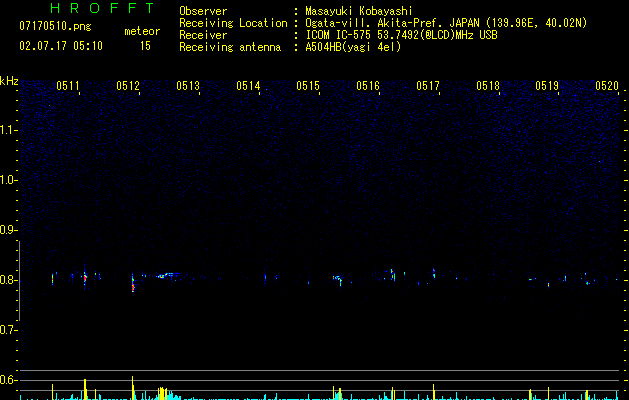Click the 0514 time marker
This screenshot has width=629, height=400.
[x=248, y=86]
